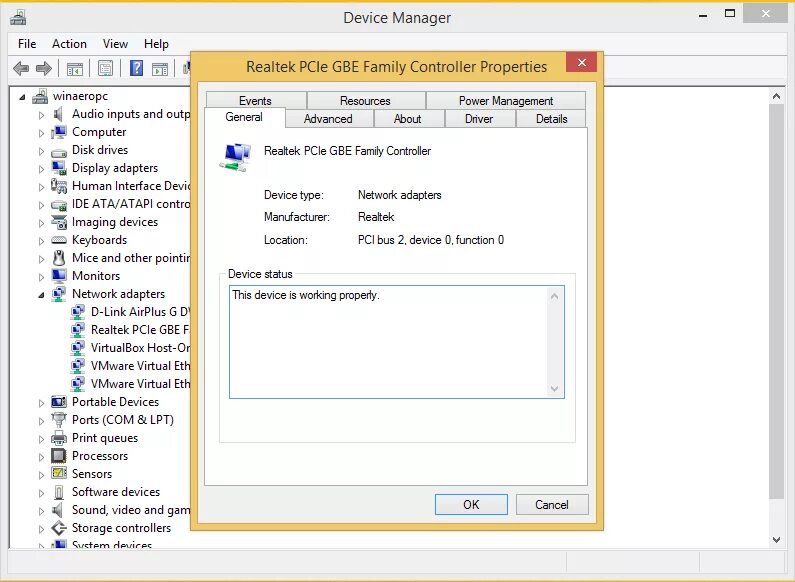Switch to the About tab

click(x=408, y=119)
